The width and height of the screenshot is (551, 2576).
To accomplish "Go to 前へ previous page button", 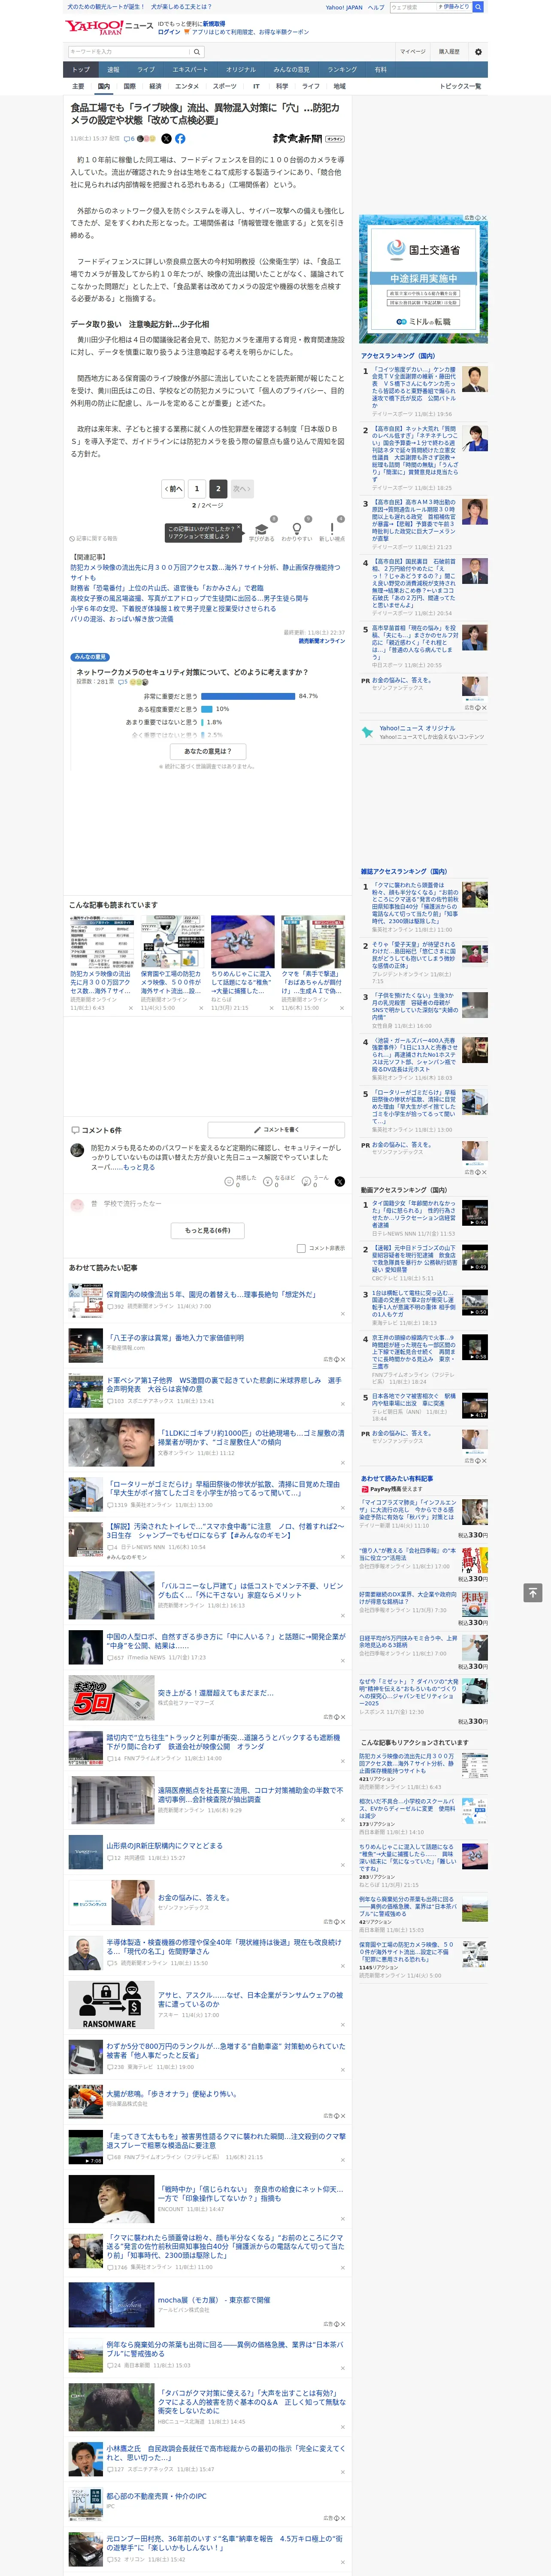I will 173,489.
